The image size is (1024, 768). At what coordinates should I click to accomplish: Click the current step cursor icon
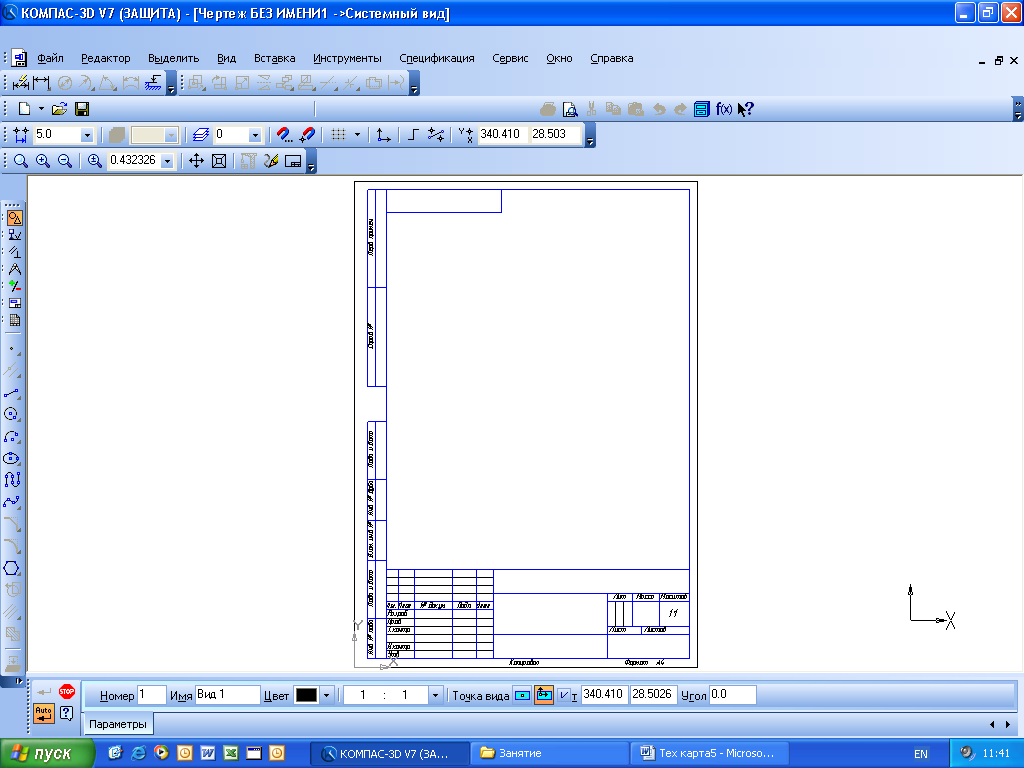[x=21, y=135]
